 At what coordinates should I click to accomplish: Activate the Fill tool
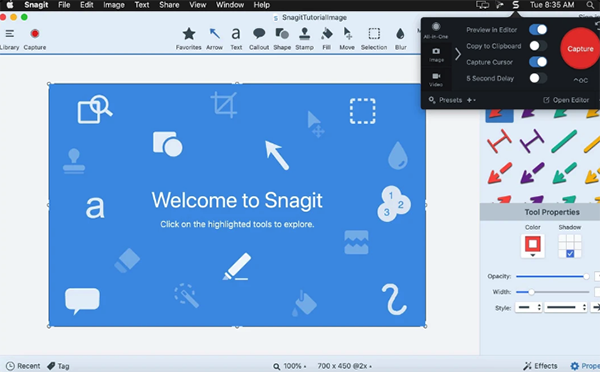tap(326, 38)
